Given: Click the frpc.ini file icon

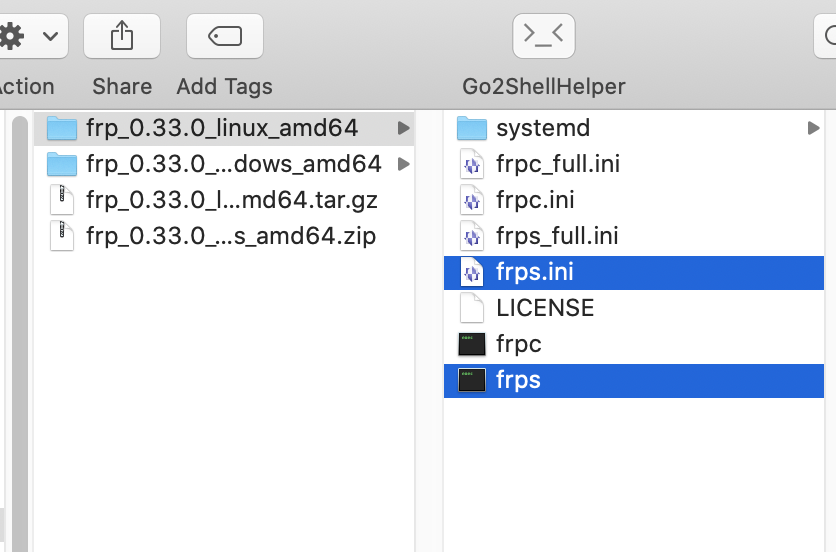Looking at the screenshot, I should 471,200.
